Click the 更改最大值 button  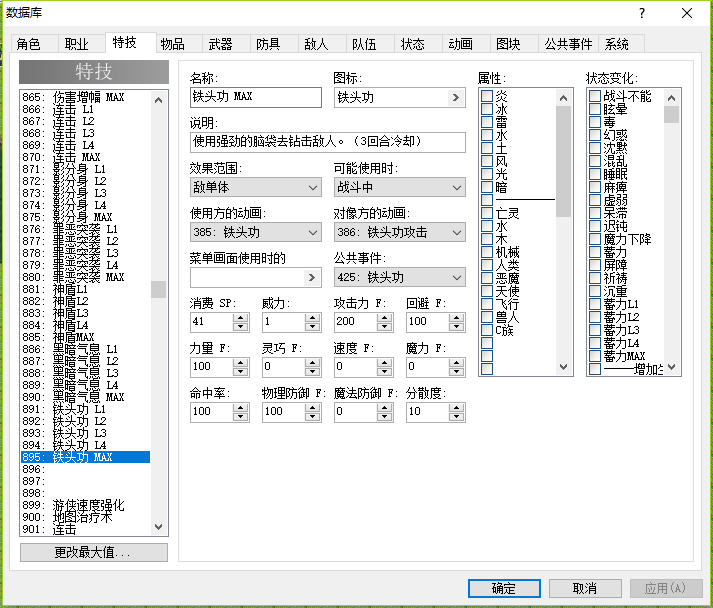point(94,553)
